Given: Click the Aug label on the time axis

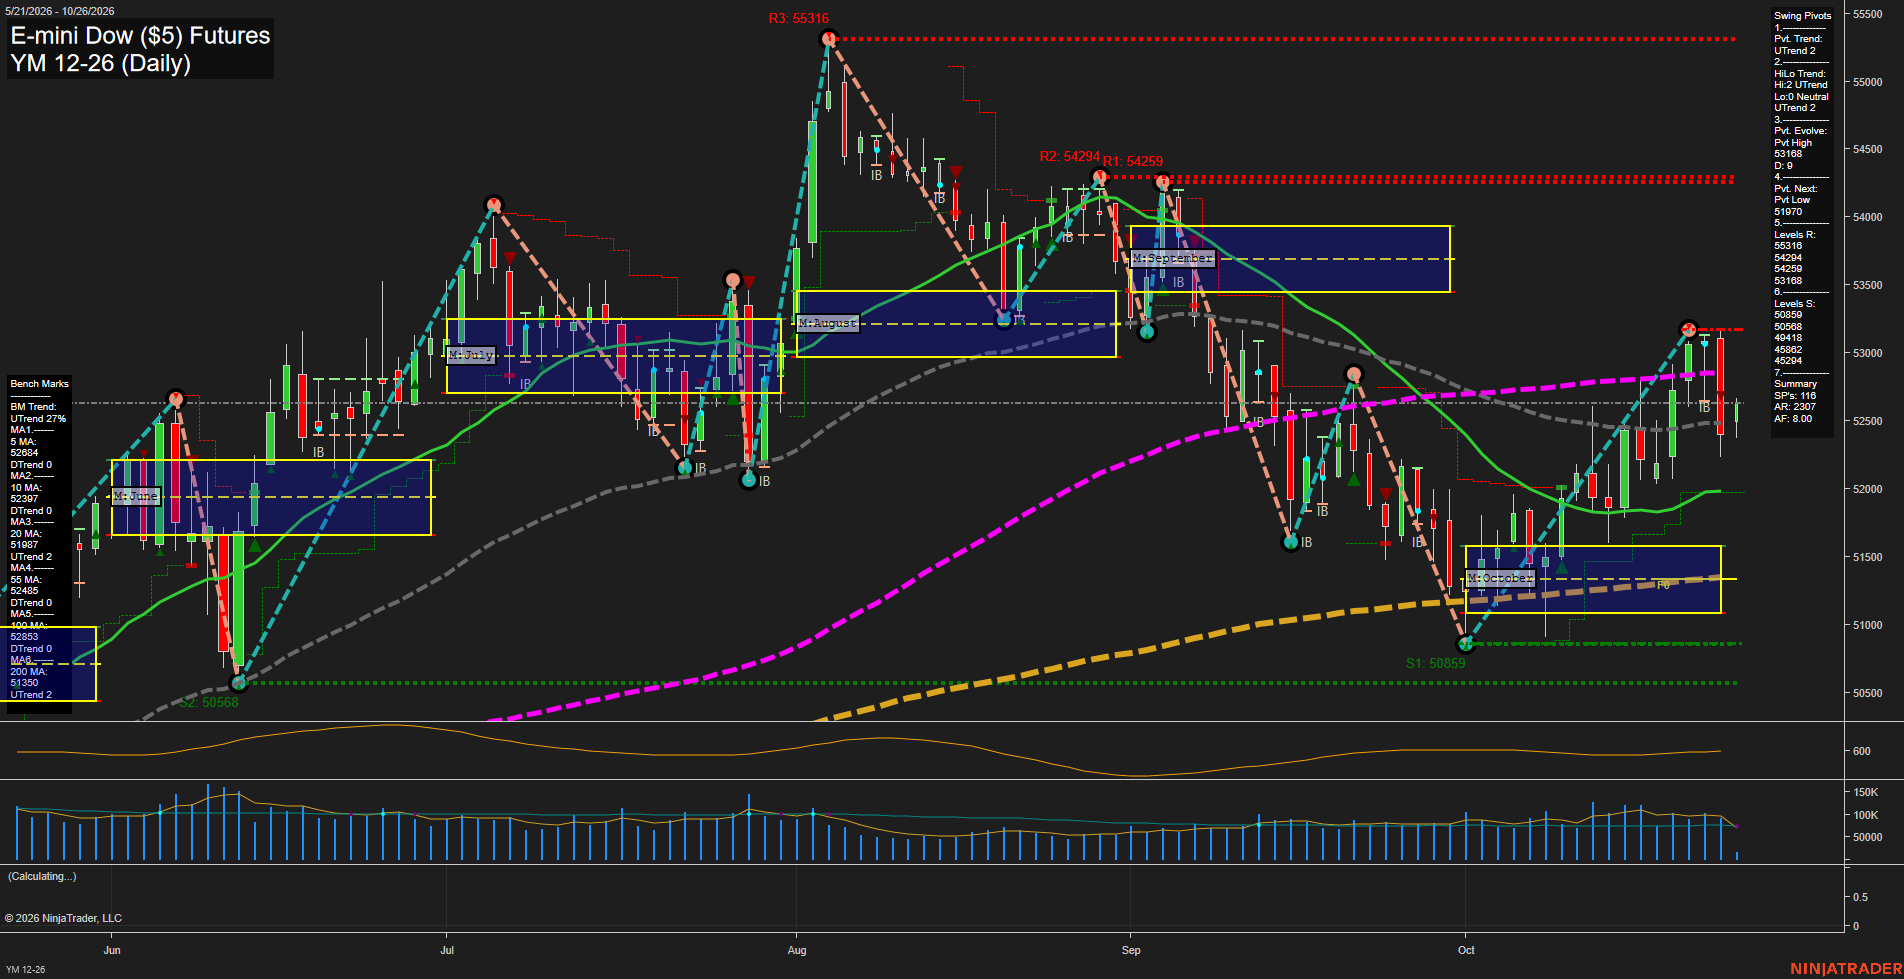Looking at the screenshot, I should [x=797, y=950].
